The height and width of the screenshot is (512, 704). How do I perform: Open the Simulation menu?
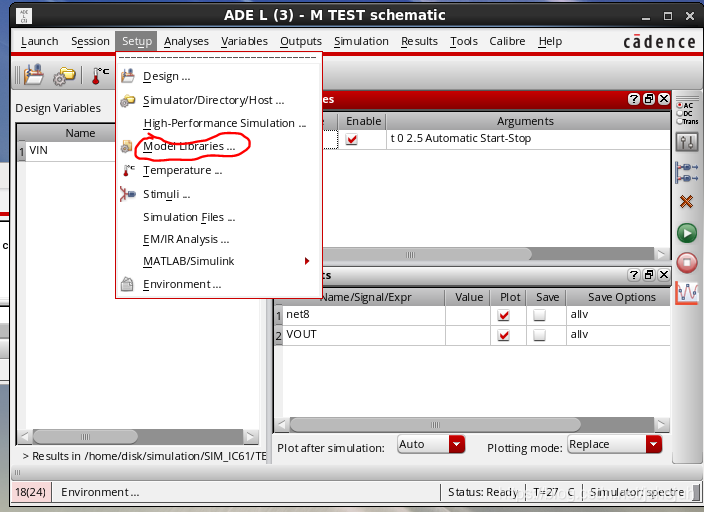click(x=361, y=41)
